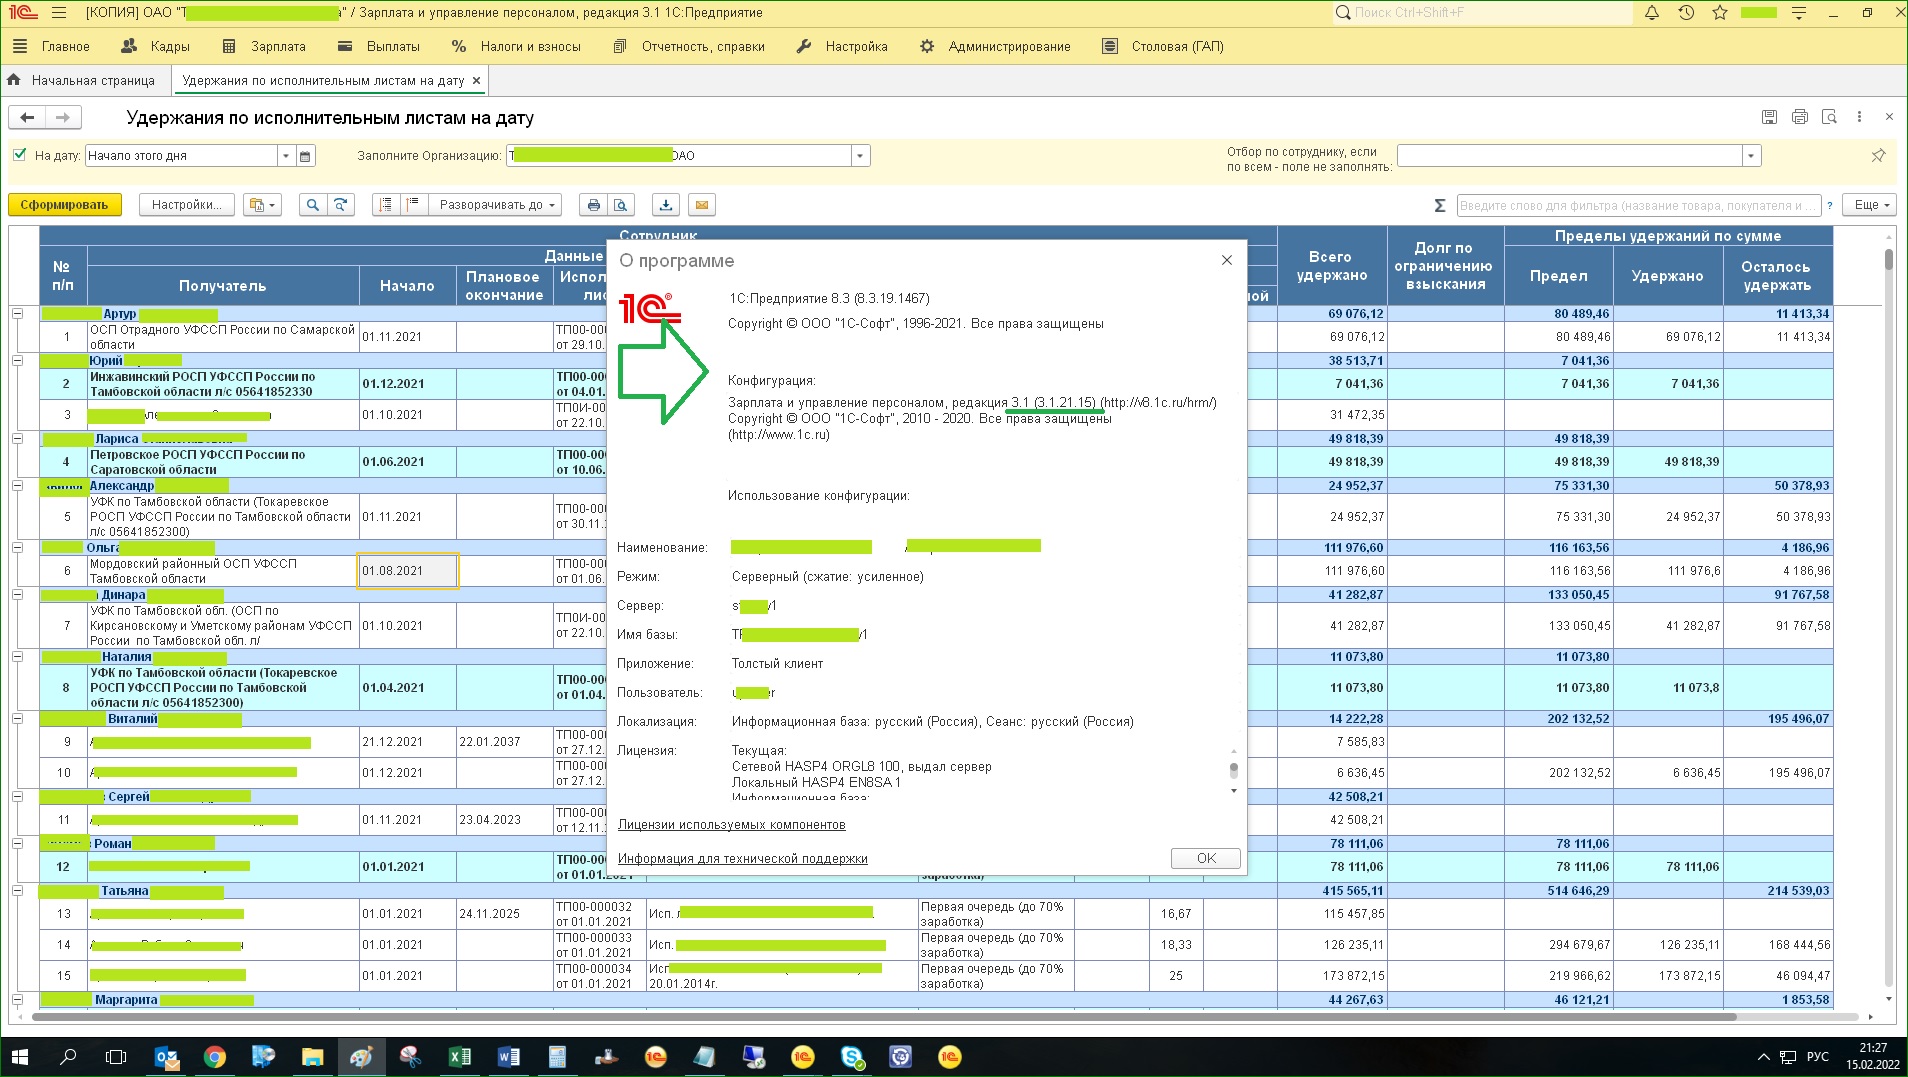Viewport: 1908px width, 1077px height.
Task: Show notifications bell in title bar
Action: point(1652,13)
